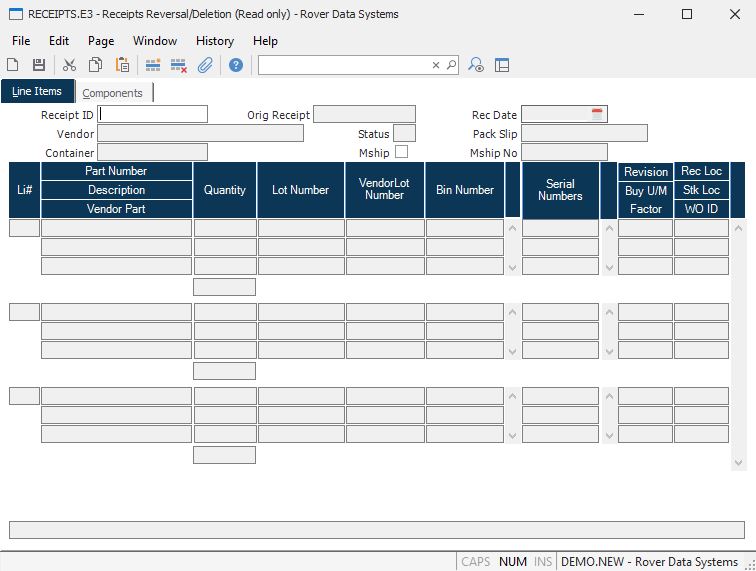Click the up arrow beside first Serial Numbers row
This screenshot has width=756, height=571.
pyautogui.click(x=609, y=228)
